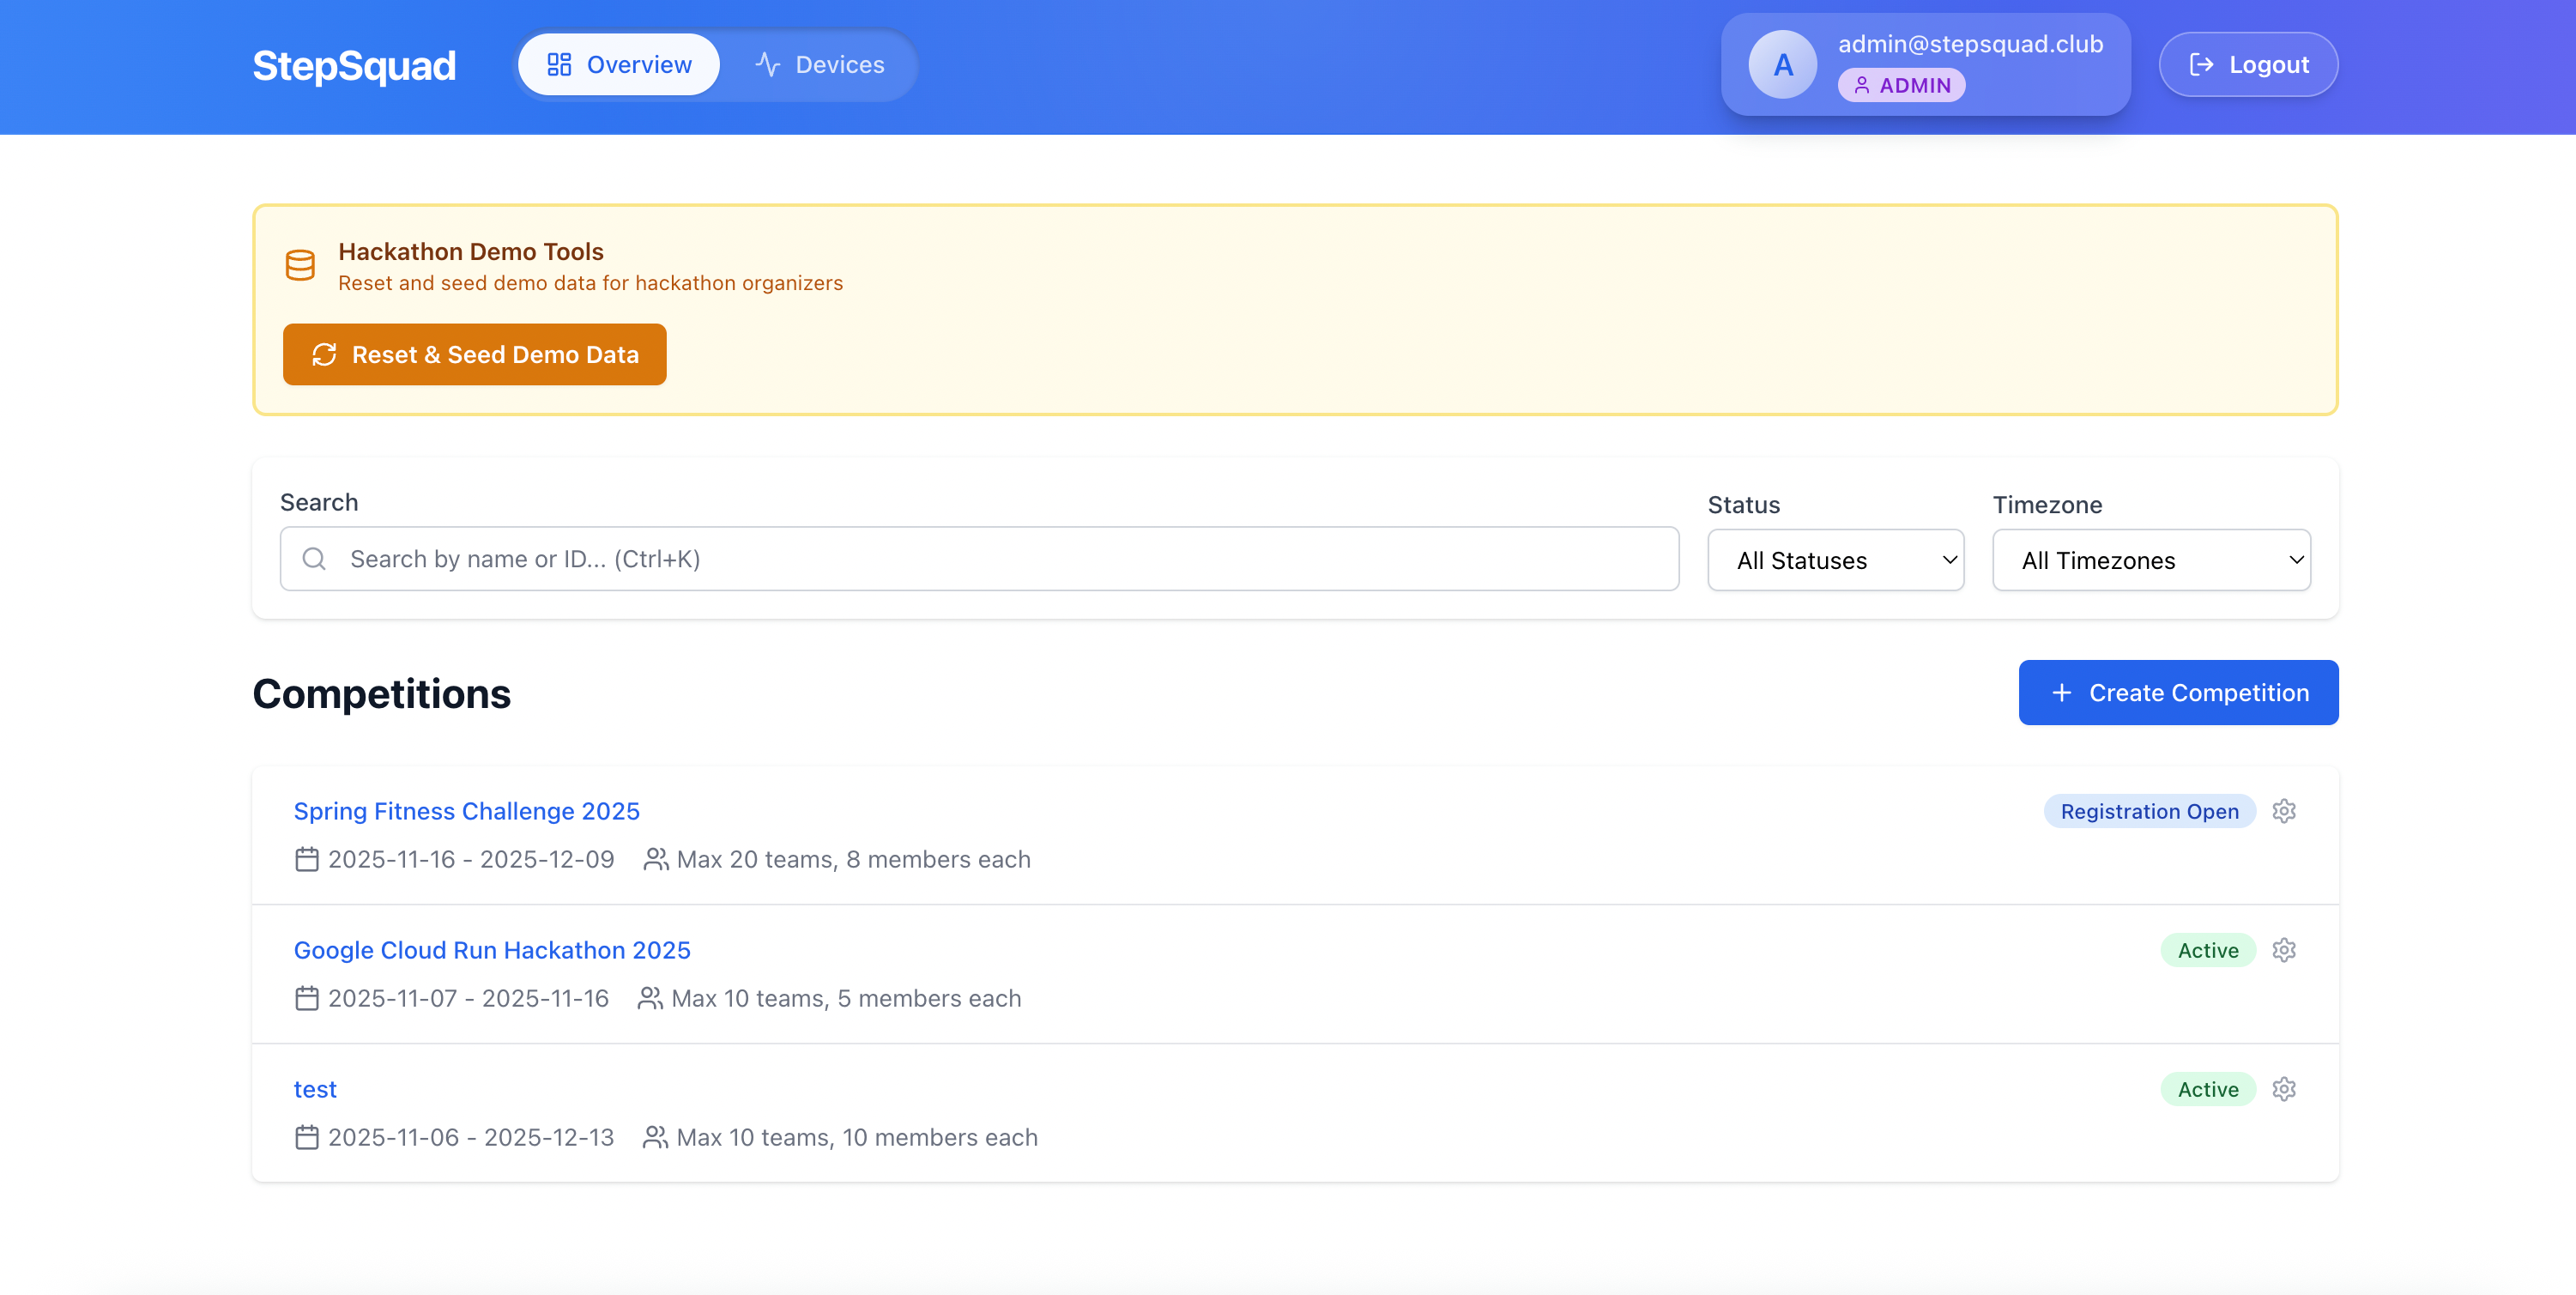Click the Hackathon Demo Tools database icon
This screenshot has width=2576, height=1295.
[x=300, y=265]
